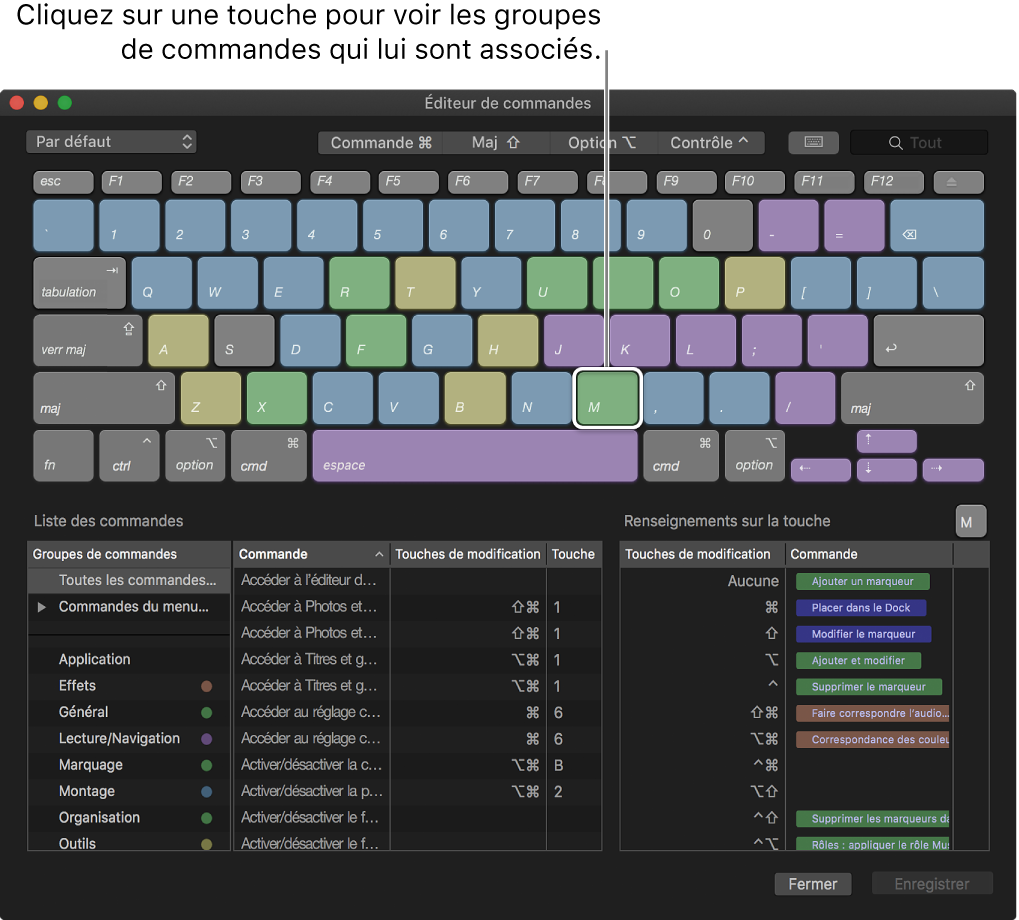Select the Lecture/Navigation command group
Viewport: 1019px width, 920px height.
[129, 739]
